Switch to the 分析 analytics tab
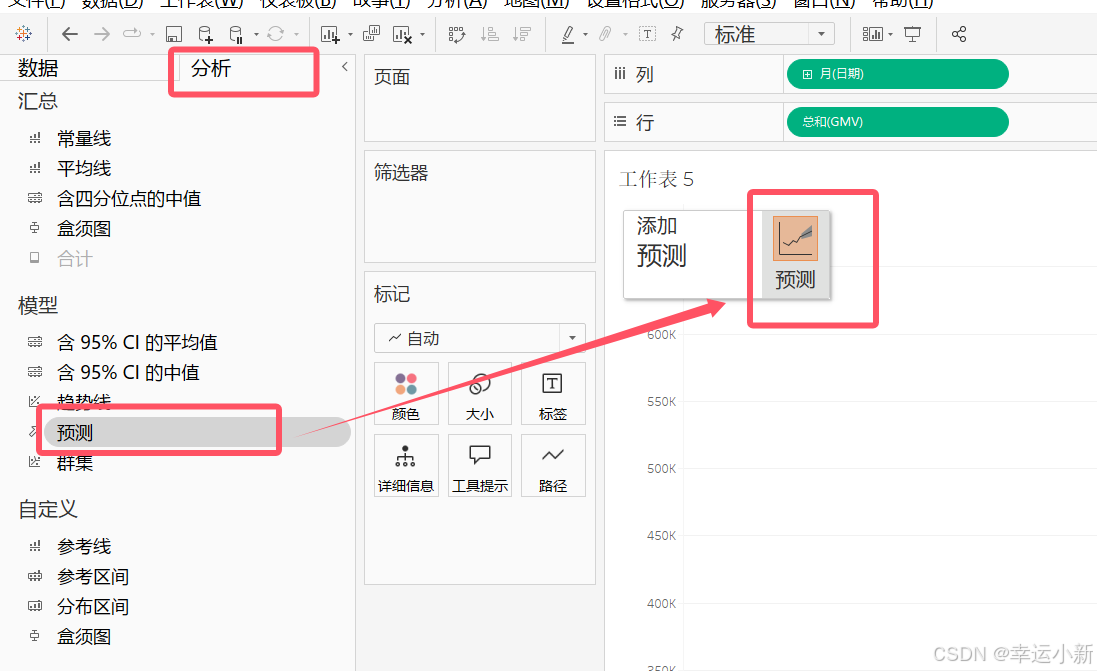The width and height of the screenshot is (1097, 671). pyautogui.click(x=211, y=68)
